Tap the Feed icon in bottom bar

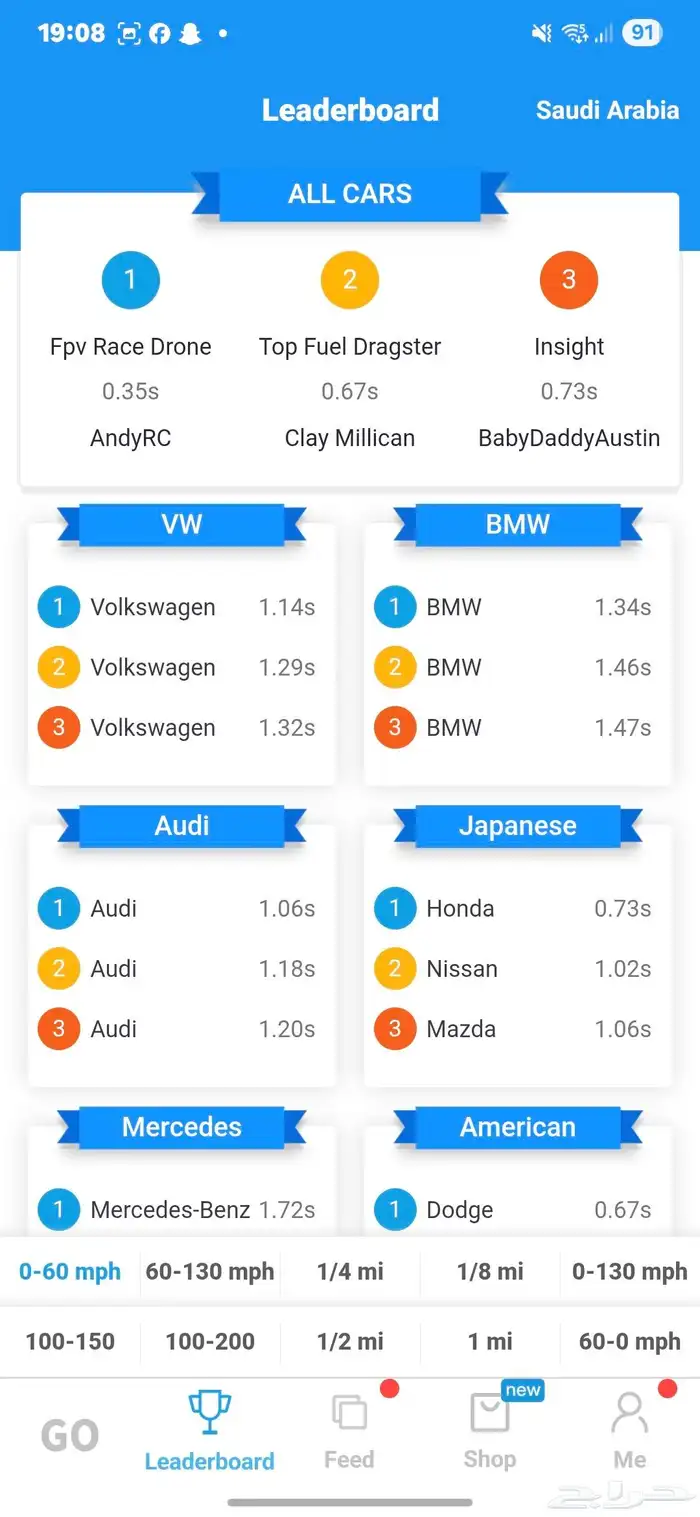[349, 1415]
